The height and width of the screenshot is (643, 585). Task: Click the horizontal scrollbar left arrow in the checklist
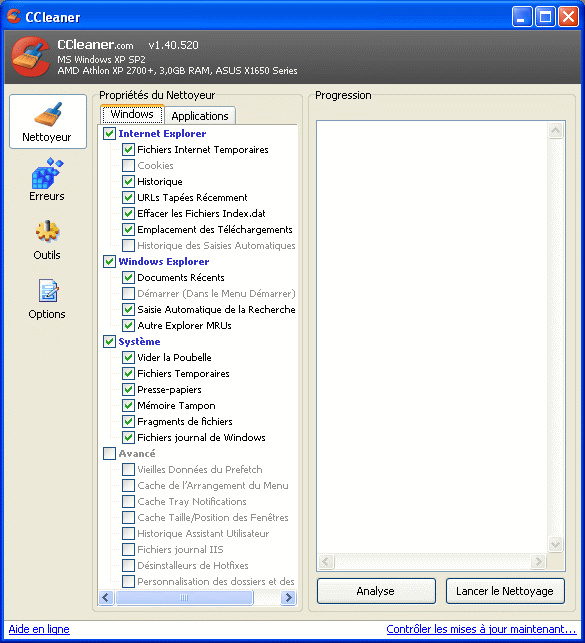pos(106,597)
